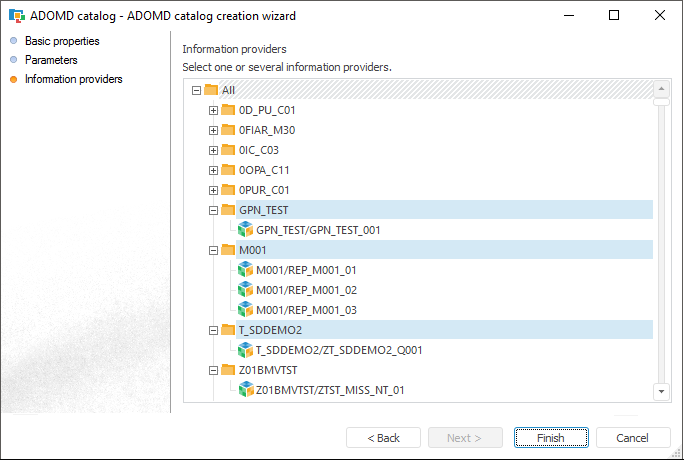Image resolution: width=684 pixels, height=460 pixels.
Task: Click the folder icon of 0OPA_C11
Action: 228,170
